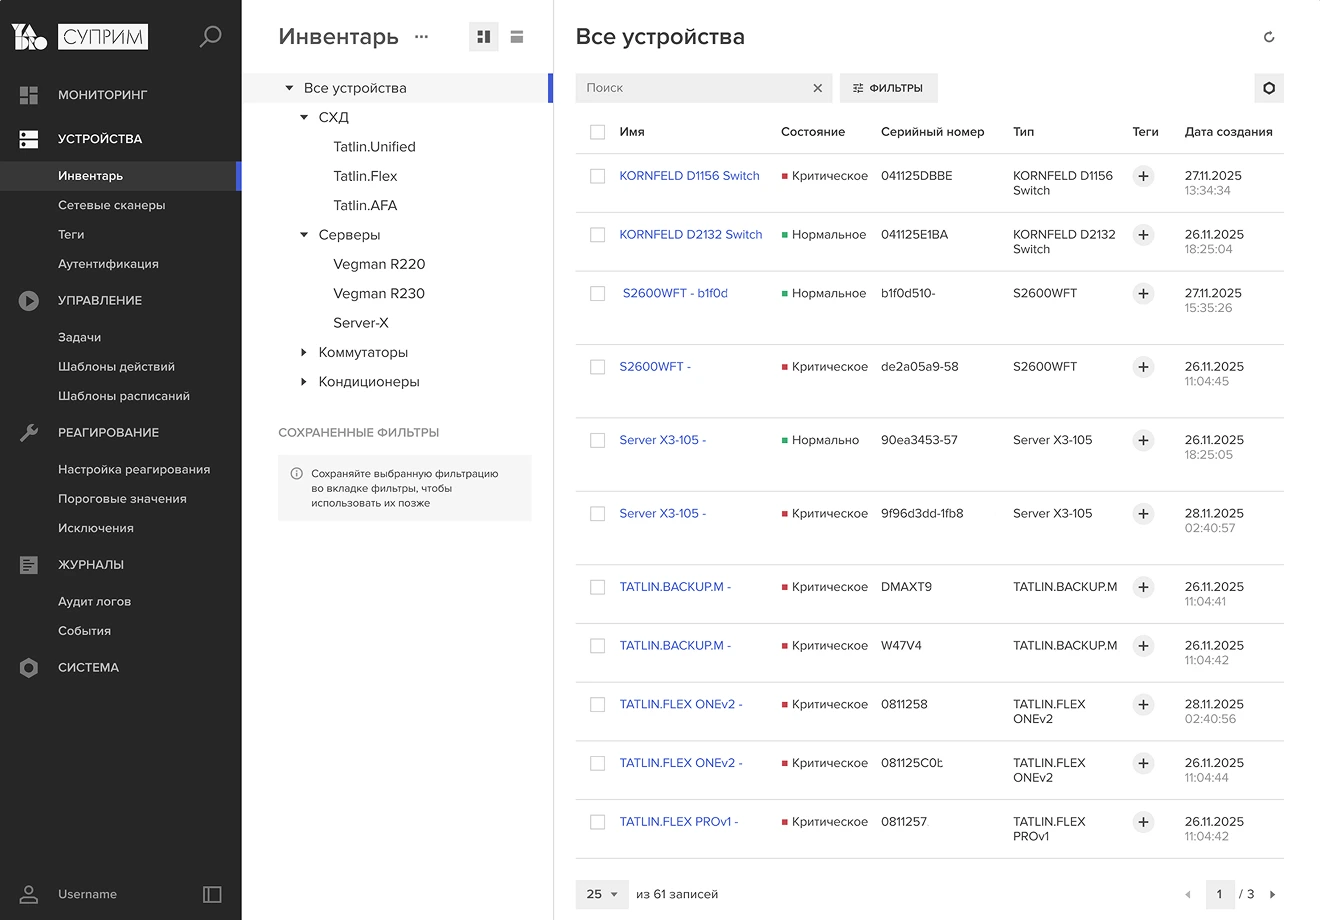The height and width of the screenshot is (920, 1320).
Task: Open table column settings hexagon icon
Action: point(1269,88)
